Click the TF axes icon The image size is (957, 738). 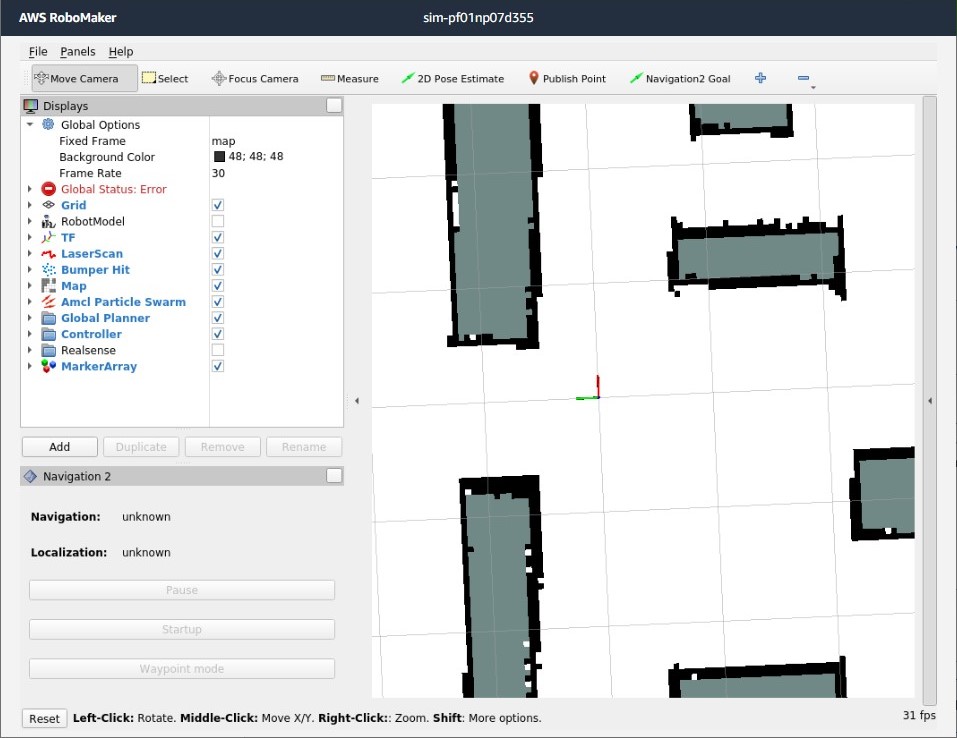pos(48,237)
